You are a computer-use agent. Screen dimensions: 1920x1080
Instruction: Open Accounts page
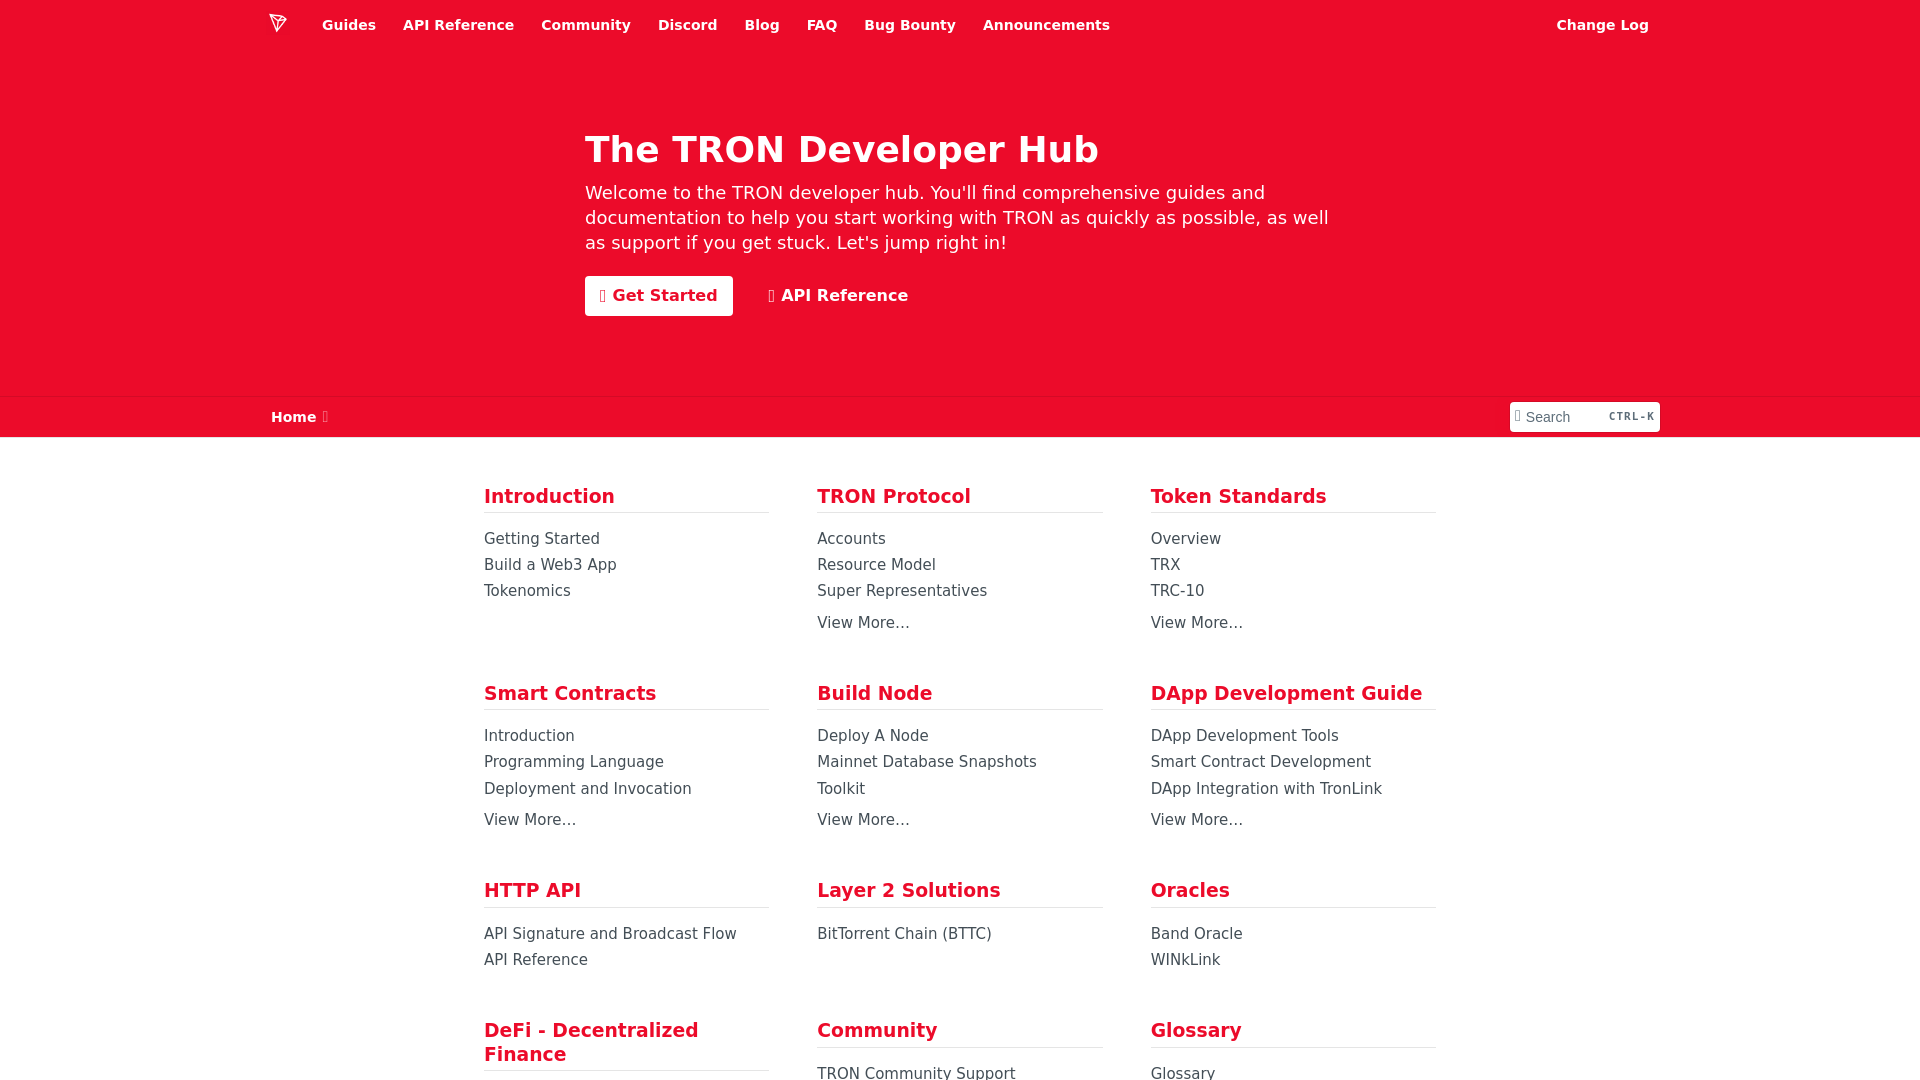pyautogui.click(x=851, y=539)
